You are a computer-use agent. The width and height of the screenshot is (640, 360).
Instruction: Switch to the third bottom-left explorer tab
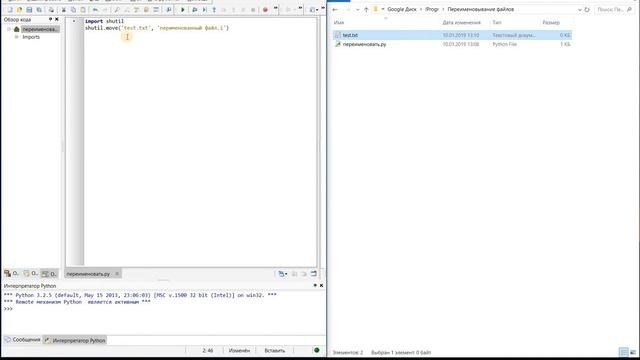(x=49, y=273)
